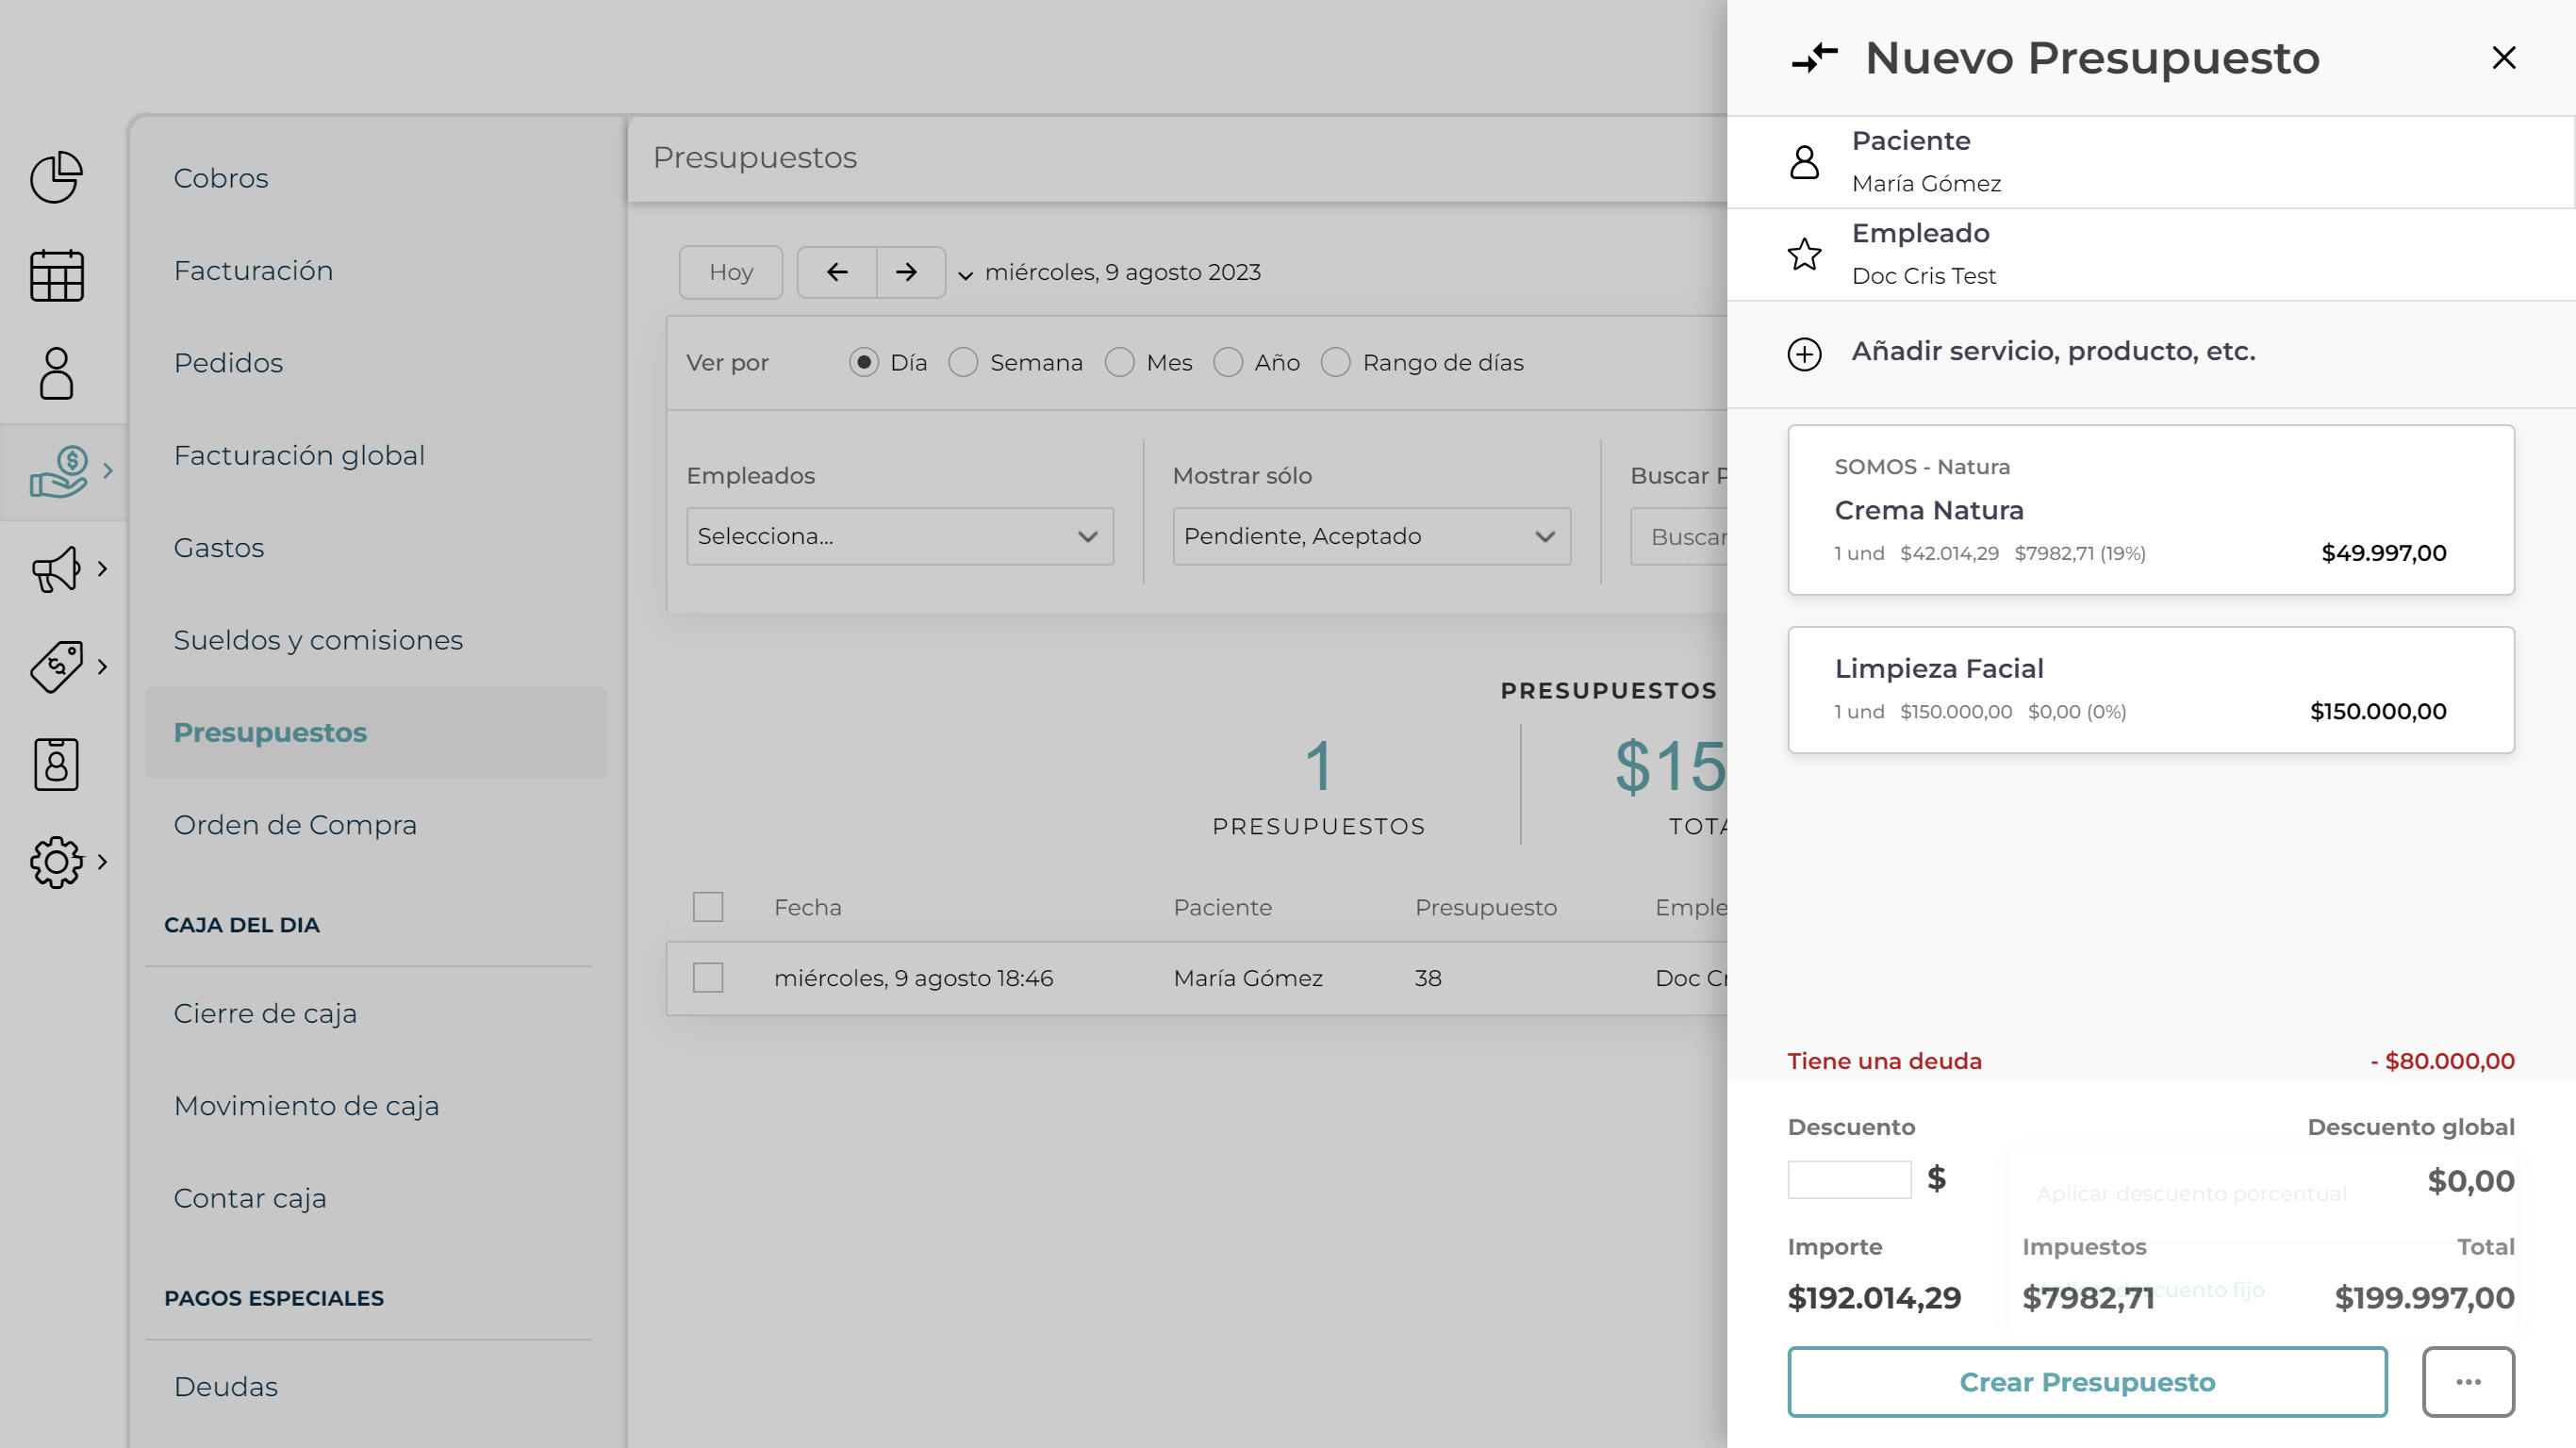This screenshot has height=1448, width=2576.
Task: Click the Paciente person icon
Action: coord(1804,162)
